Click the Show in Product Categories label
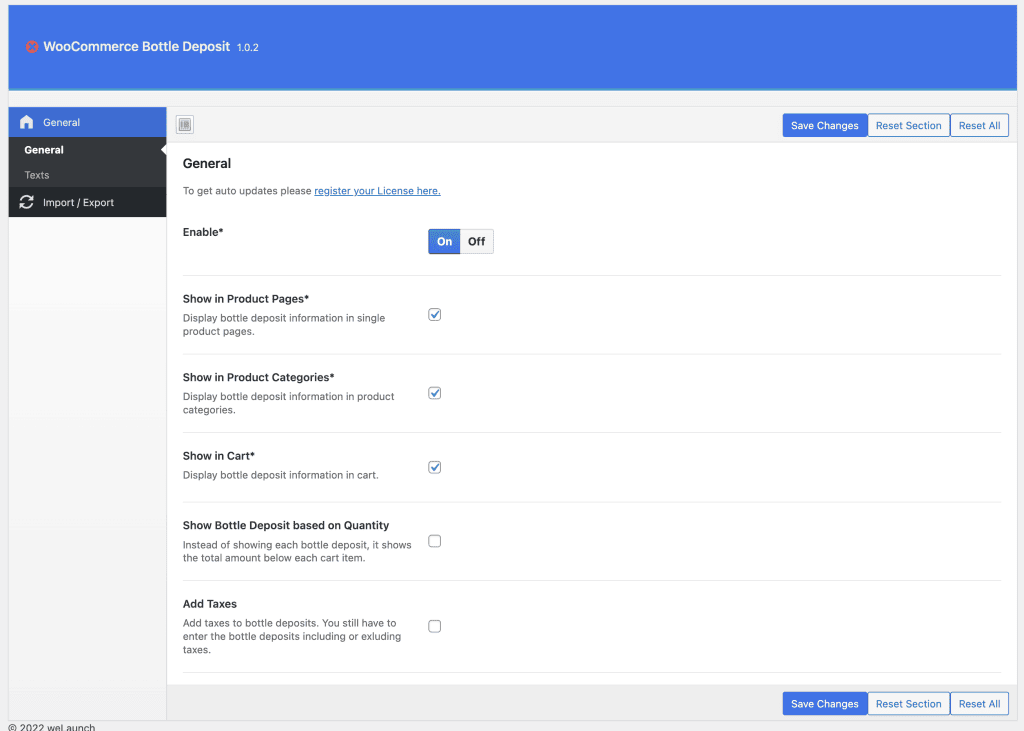Viewport: 1024px width, 731px height. pos(259,377)
